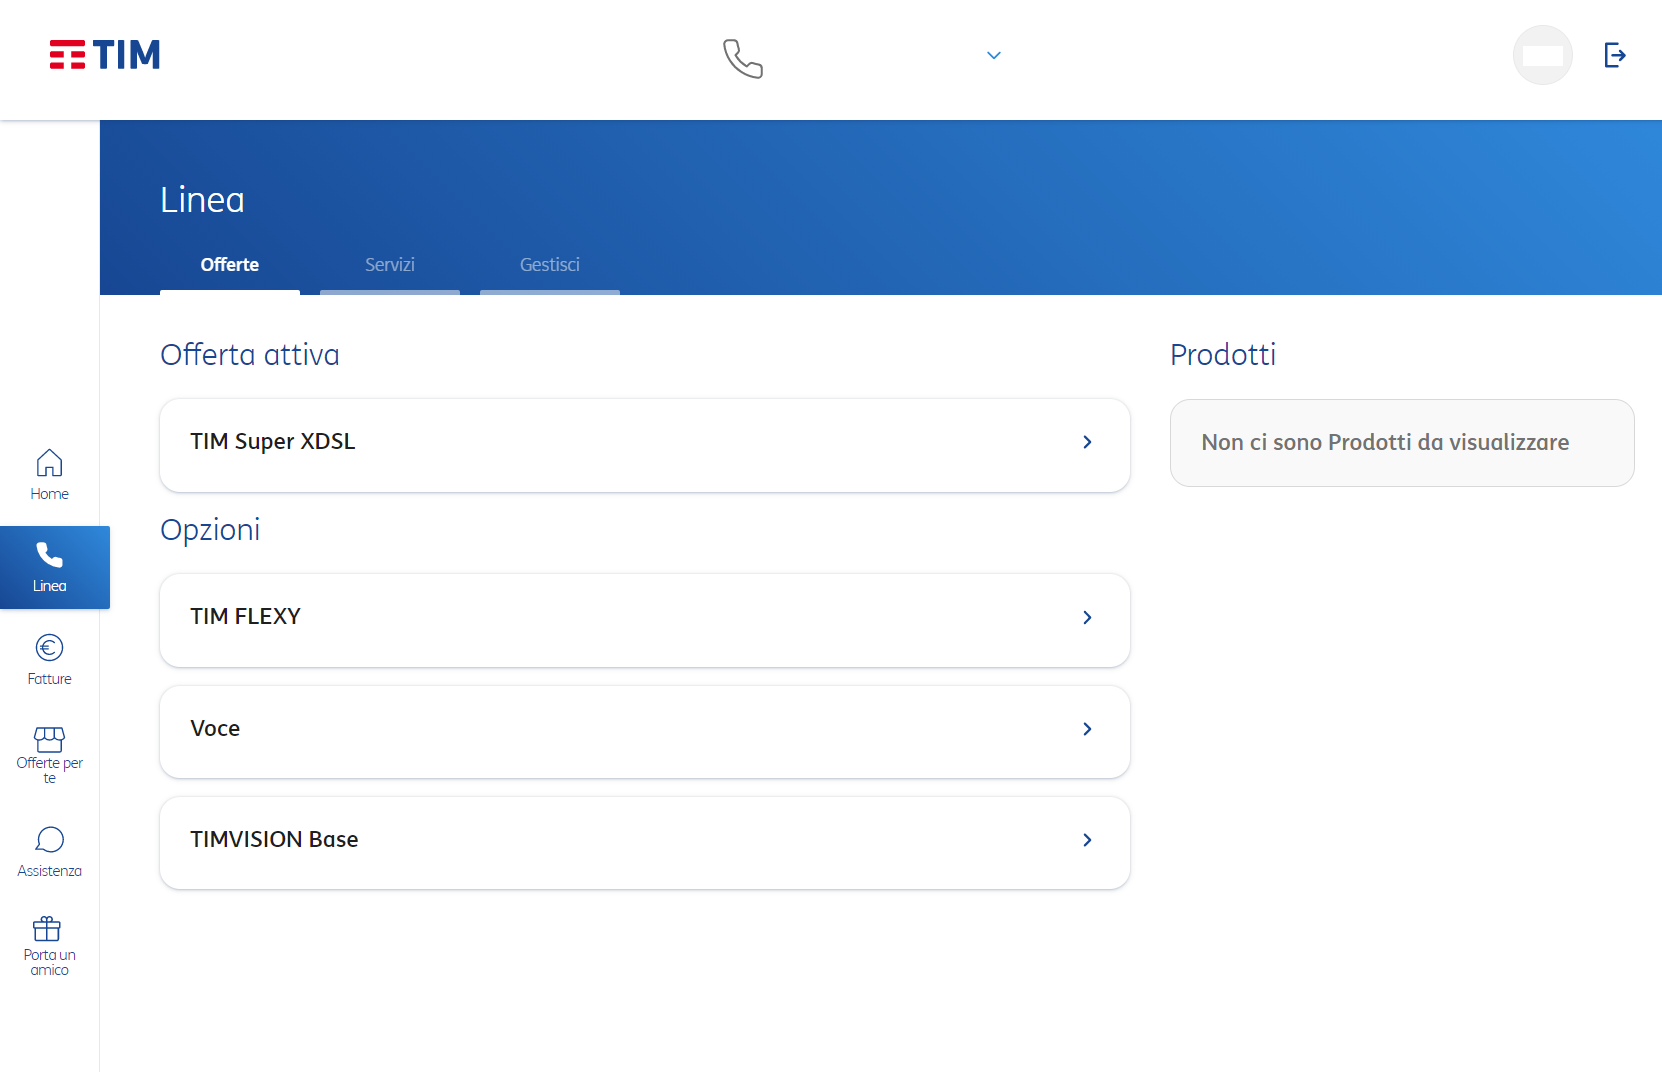
Task: Open the Voce option label
Action: 215,729
